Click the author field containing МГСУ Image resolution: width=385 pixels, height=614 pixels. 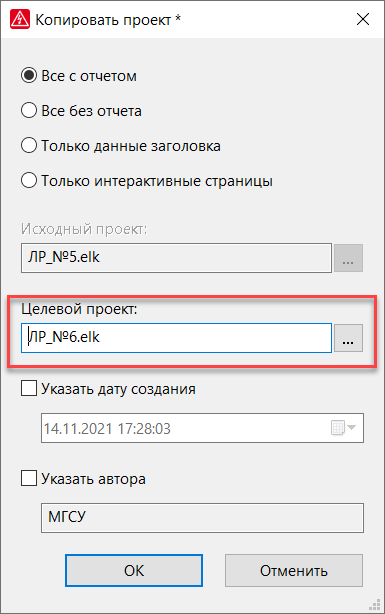pyautogui.click(x=202, y=518)
